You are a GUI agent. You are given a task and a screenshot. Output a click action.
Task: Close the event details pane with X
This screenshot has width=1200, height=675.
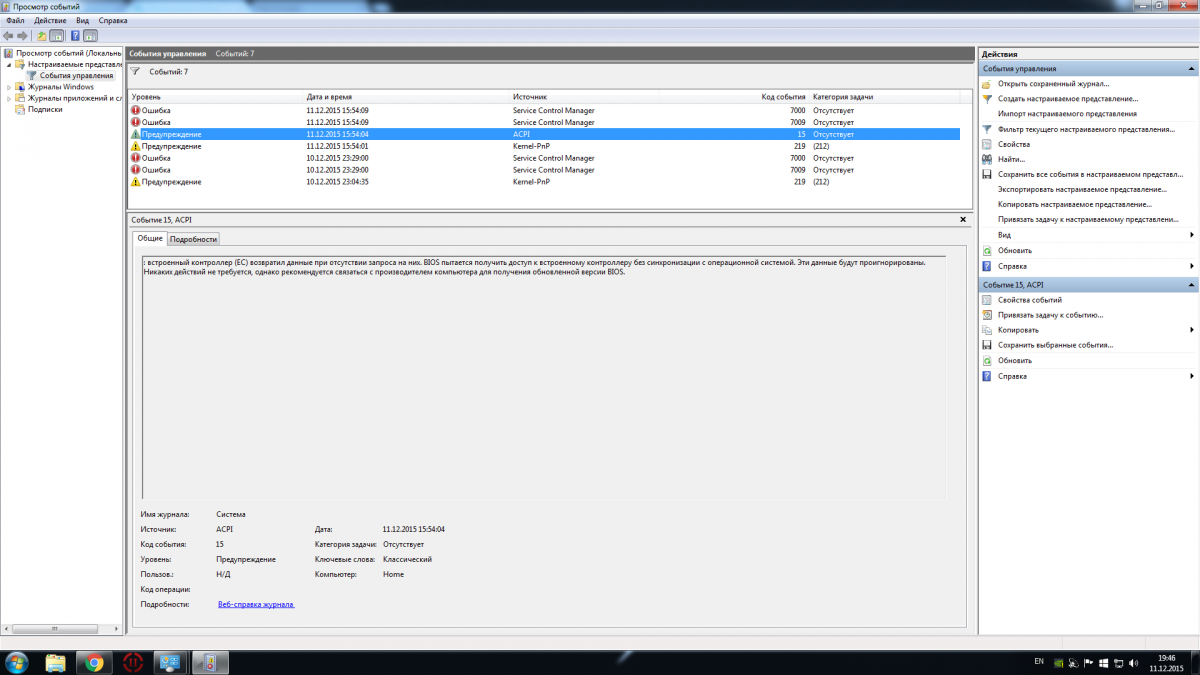(963, 218)
